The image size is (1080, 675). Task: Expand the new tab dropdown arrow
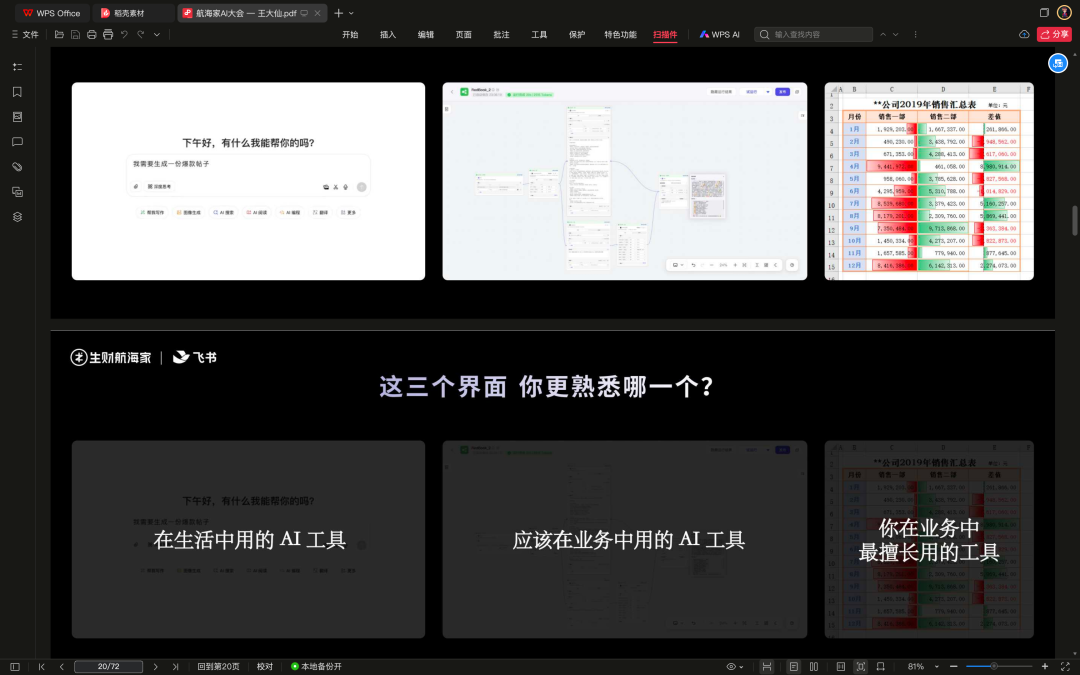pos(351,13)
